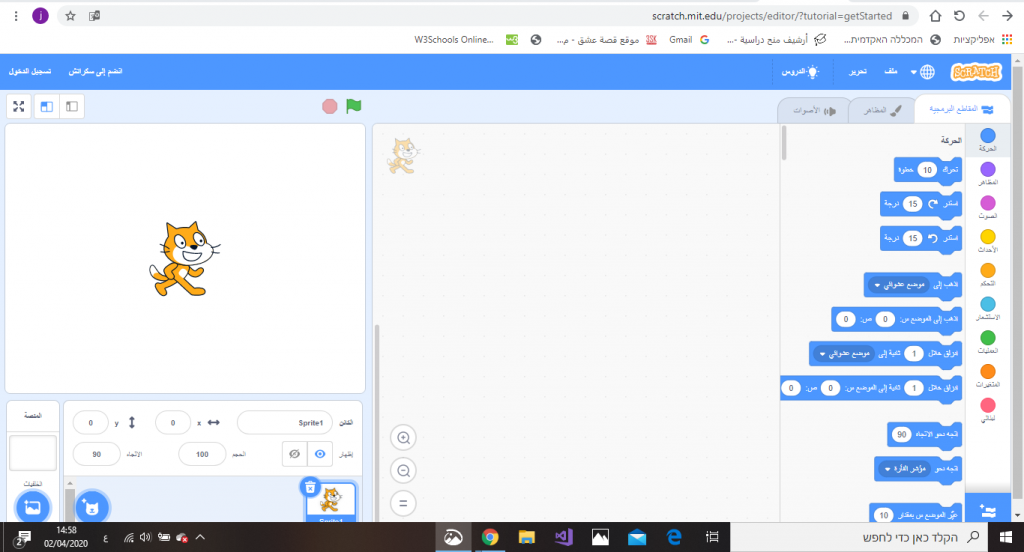Click the turn counterclockwise 15 degrees block
Image resolution: width=1024 pixels, height=552 pixels.
[x=921, y=238]
